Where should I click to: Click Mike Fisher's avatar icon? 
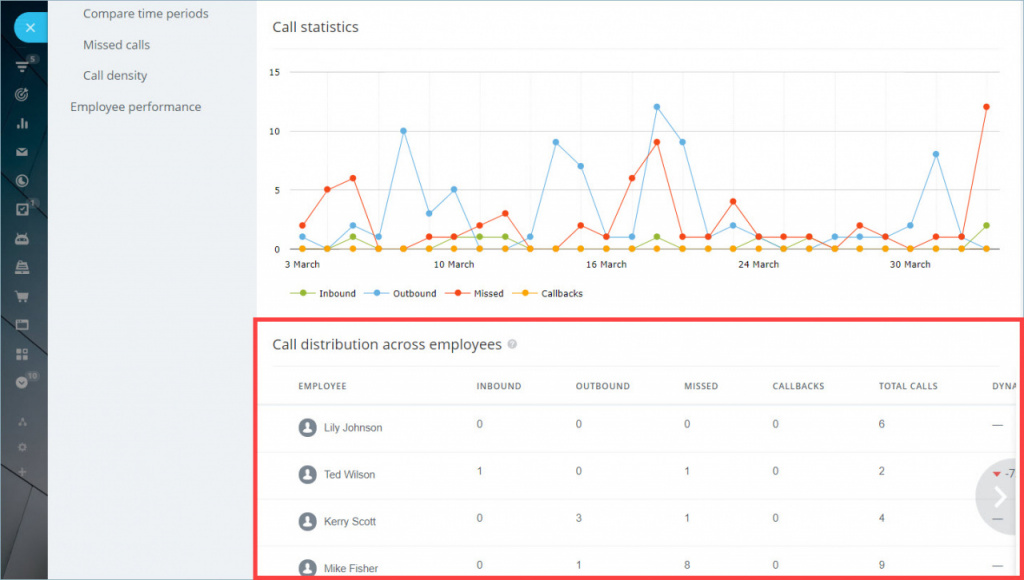[x=308, y=568]
